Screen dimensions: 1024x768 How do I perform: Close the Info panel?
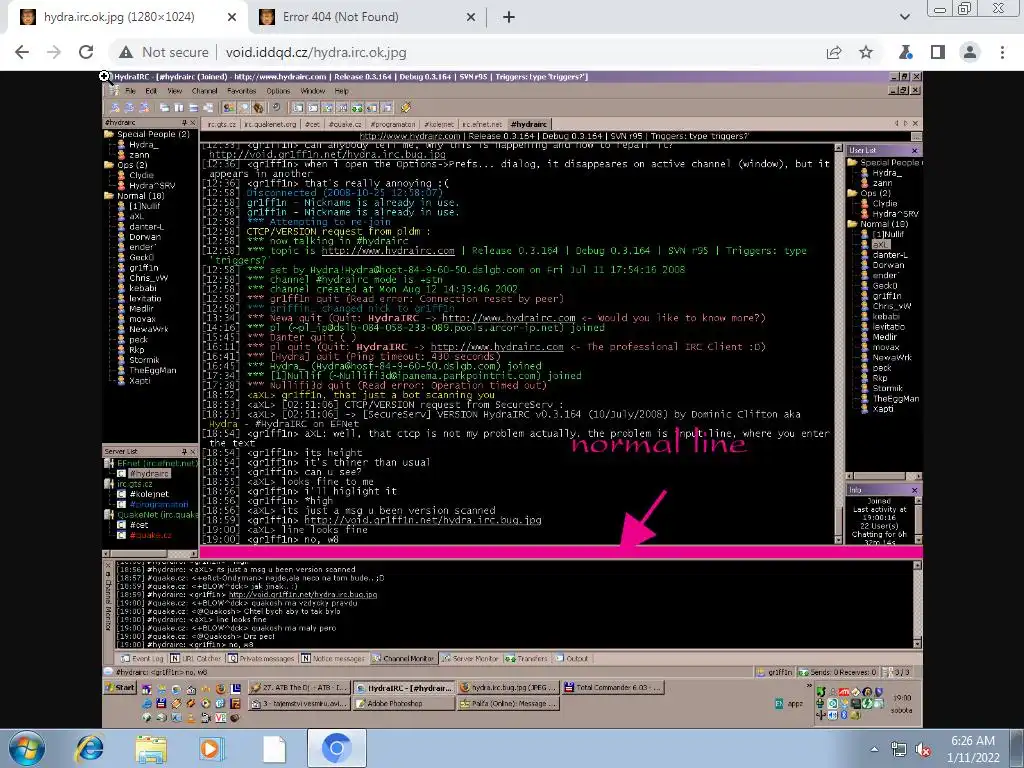pyautogui.click(x=914, y=490)
